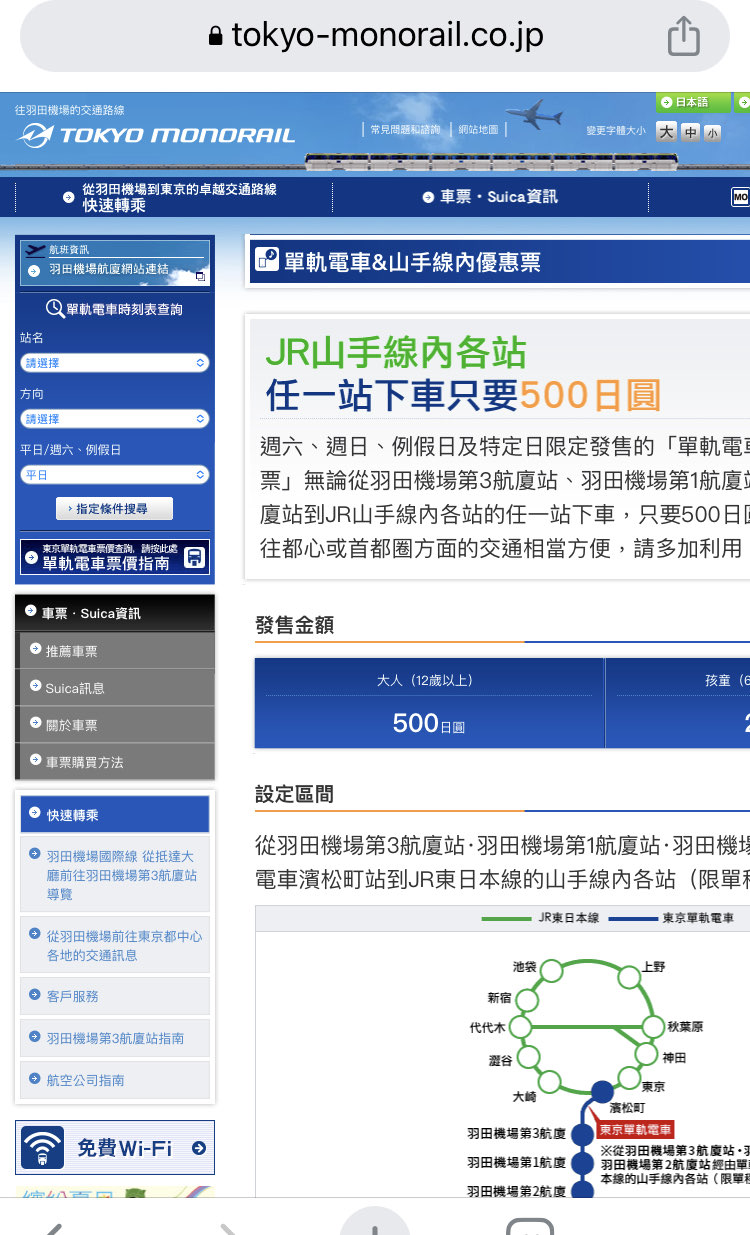
Task: Click the 羽田機場第1航廈 station dot
Action: coord(582,1163)
